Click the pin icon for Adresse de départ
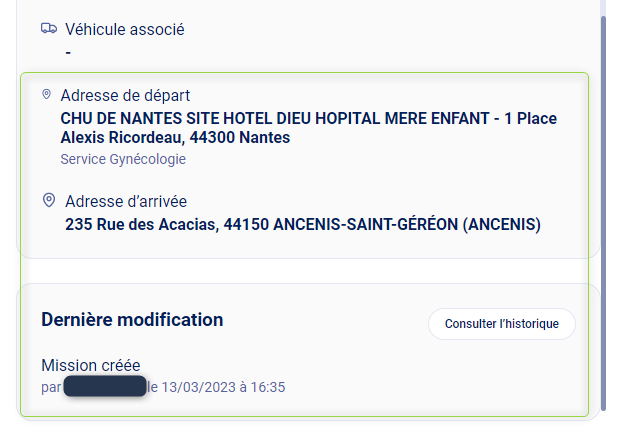621x439 pixels. (x=46, y=95)
